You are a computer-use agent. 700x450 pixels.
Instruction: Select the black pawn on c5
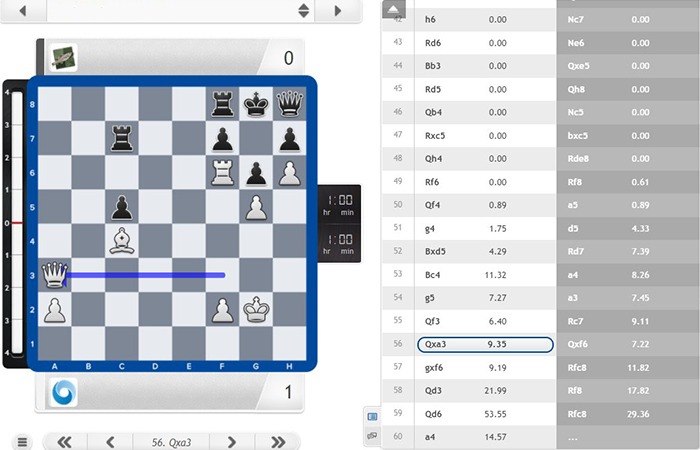121,207
